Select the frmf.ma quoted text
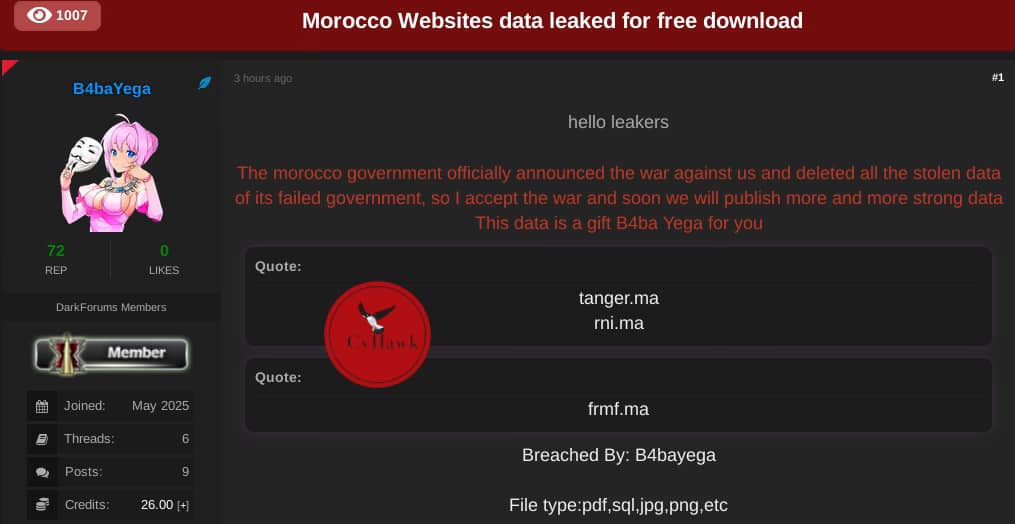The width and height of the screenshot is (1015, 524). (618, 409)
